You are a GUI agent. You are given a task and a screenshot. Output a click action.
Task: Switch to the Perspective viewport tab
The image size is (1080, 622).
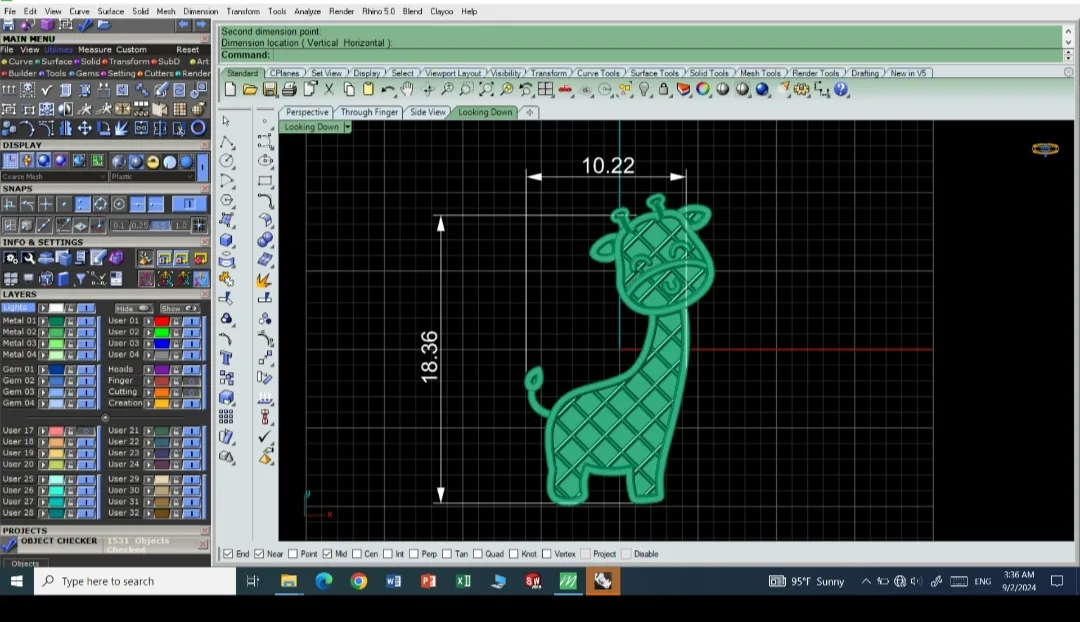point(307,112)
